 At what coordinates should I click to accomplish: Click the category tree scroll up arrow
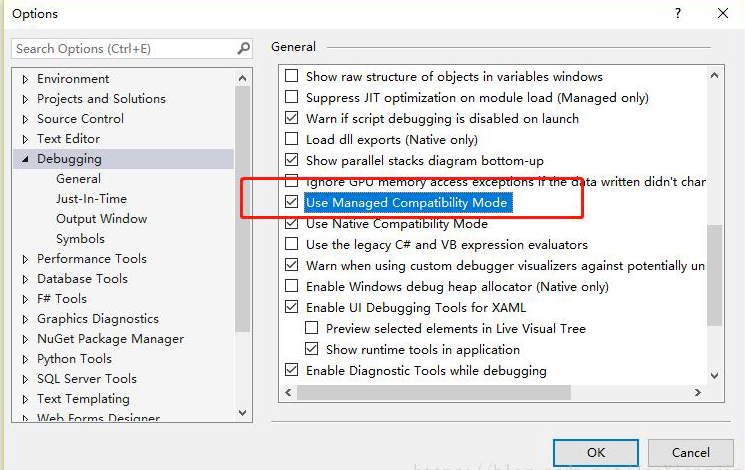(x=242, y=78)
